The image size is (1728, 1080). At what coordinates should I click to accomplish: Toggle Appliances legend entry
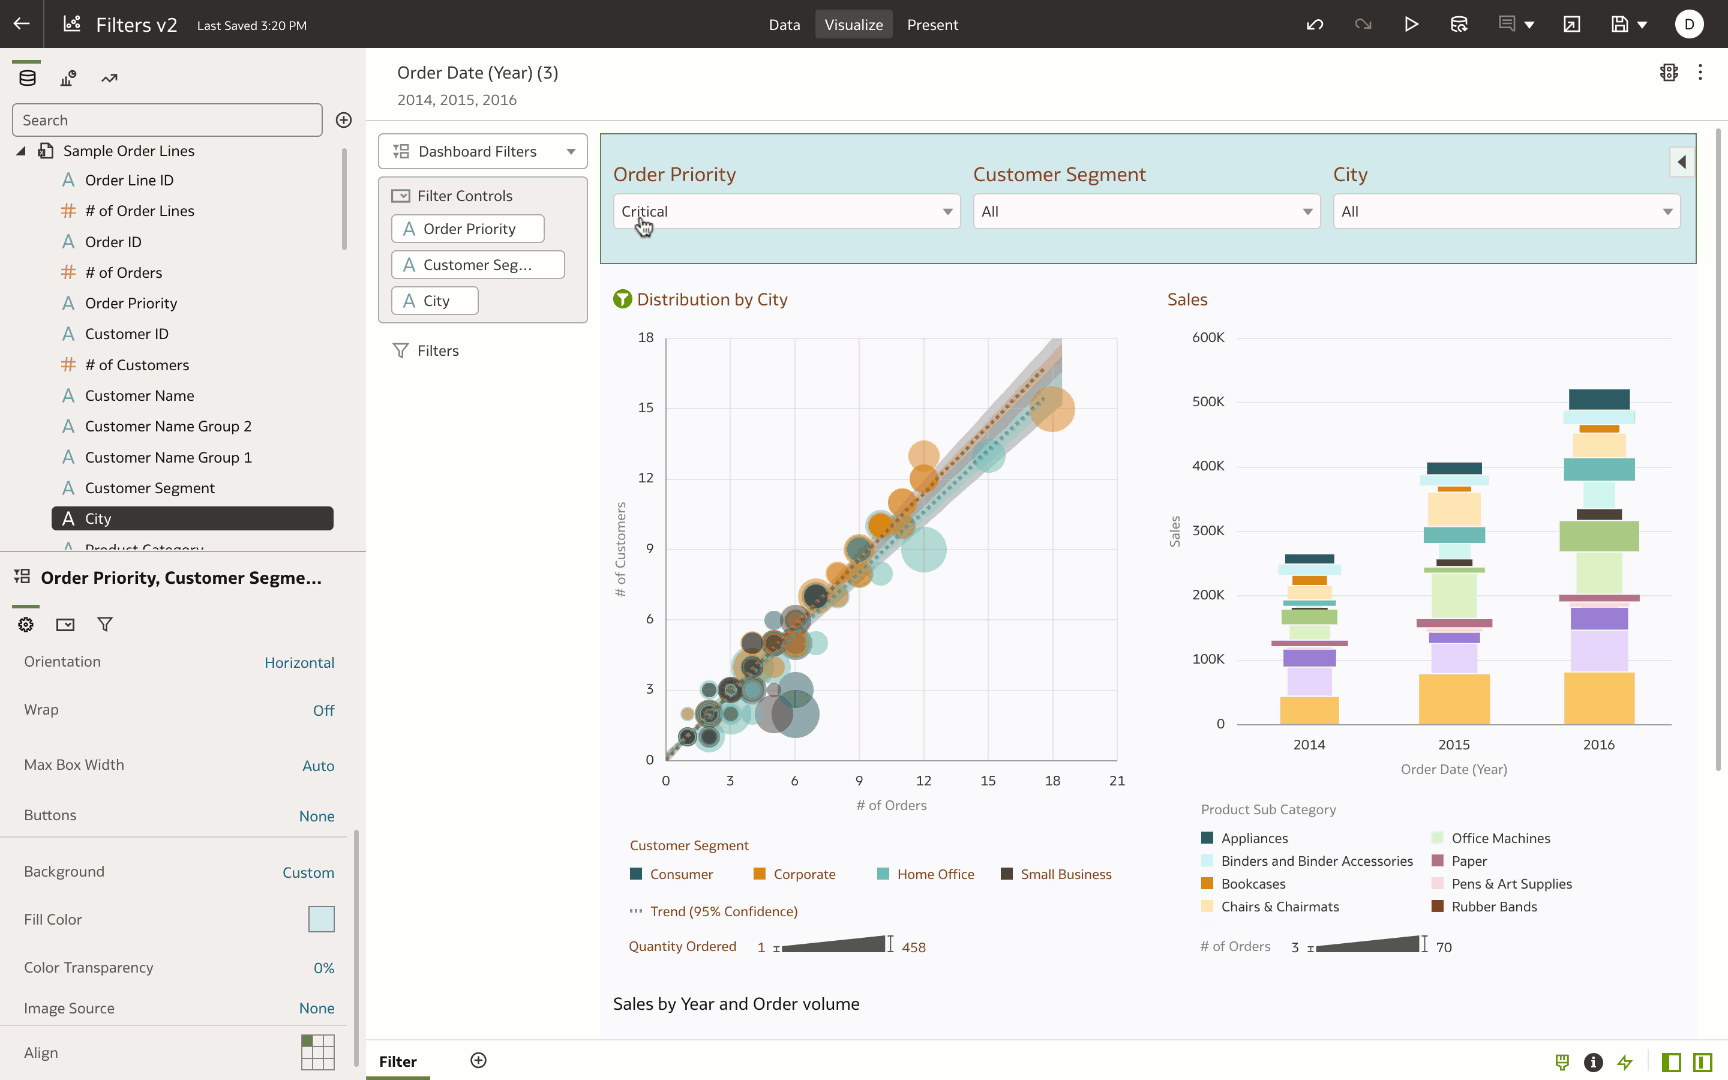pyautogui.click(x=1244, y=838)
